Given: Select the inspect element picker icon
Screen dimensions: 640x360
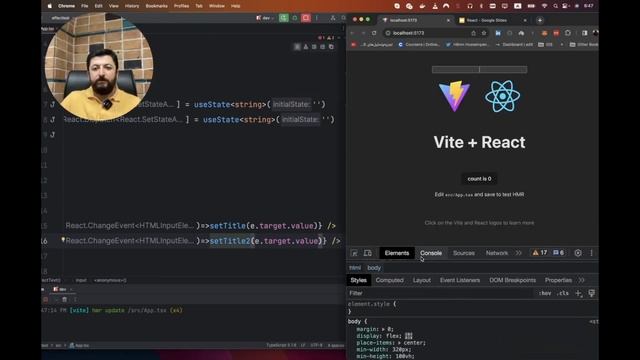Looking at the screenshot, I should point(354,253).
